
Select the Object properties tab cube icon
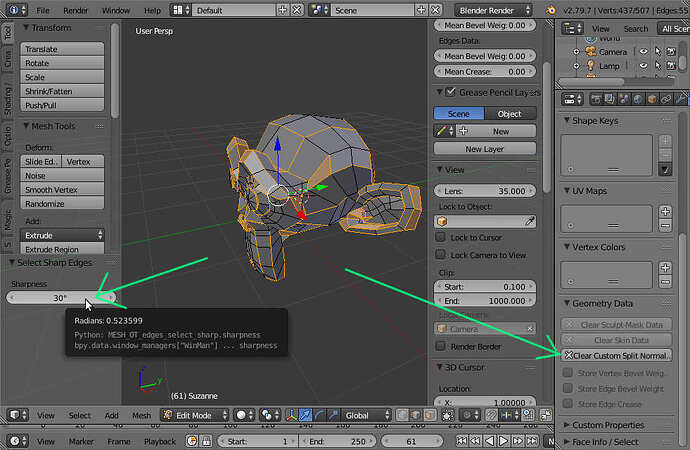[652, 99]
